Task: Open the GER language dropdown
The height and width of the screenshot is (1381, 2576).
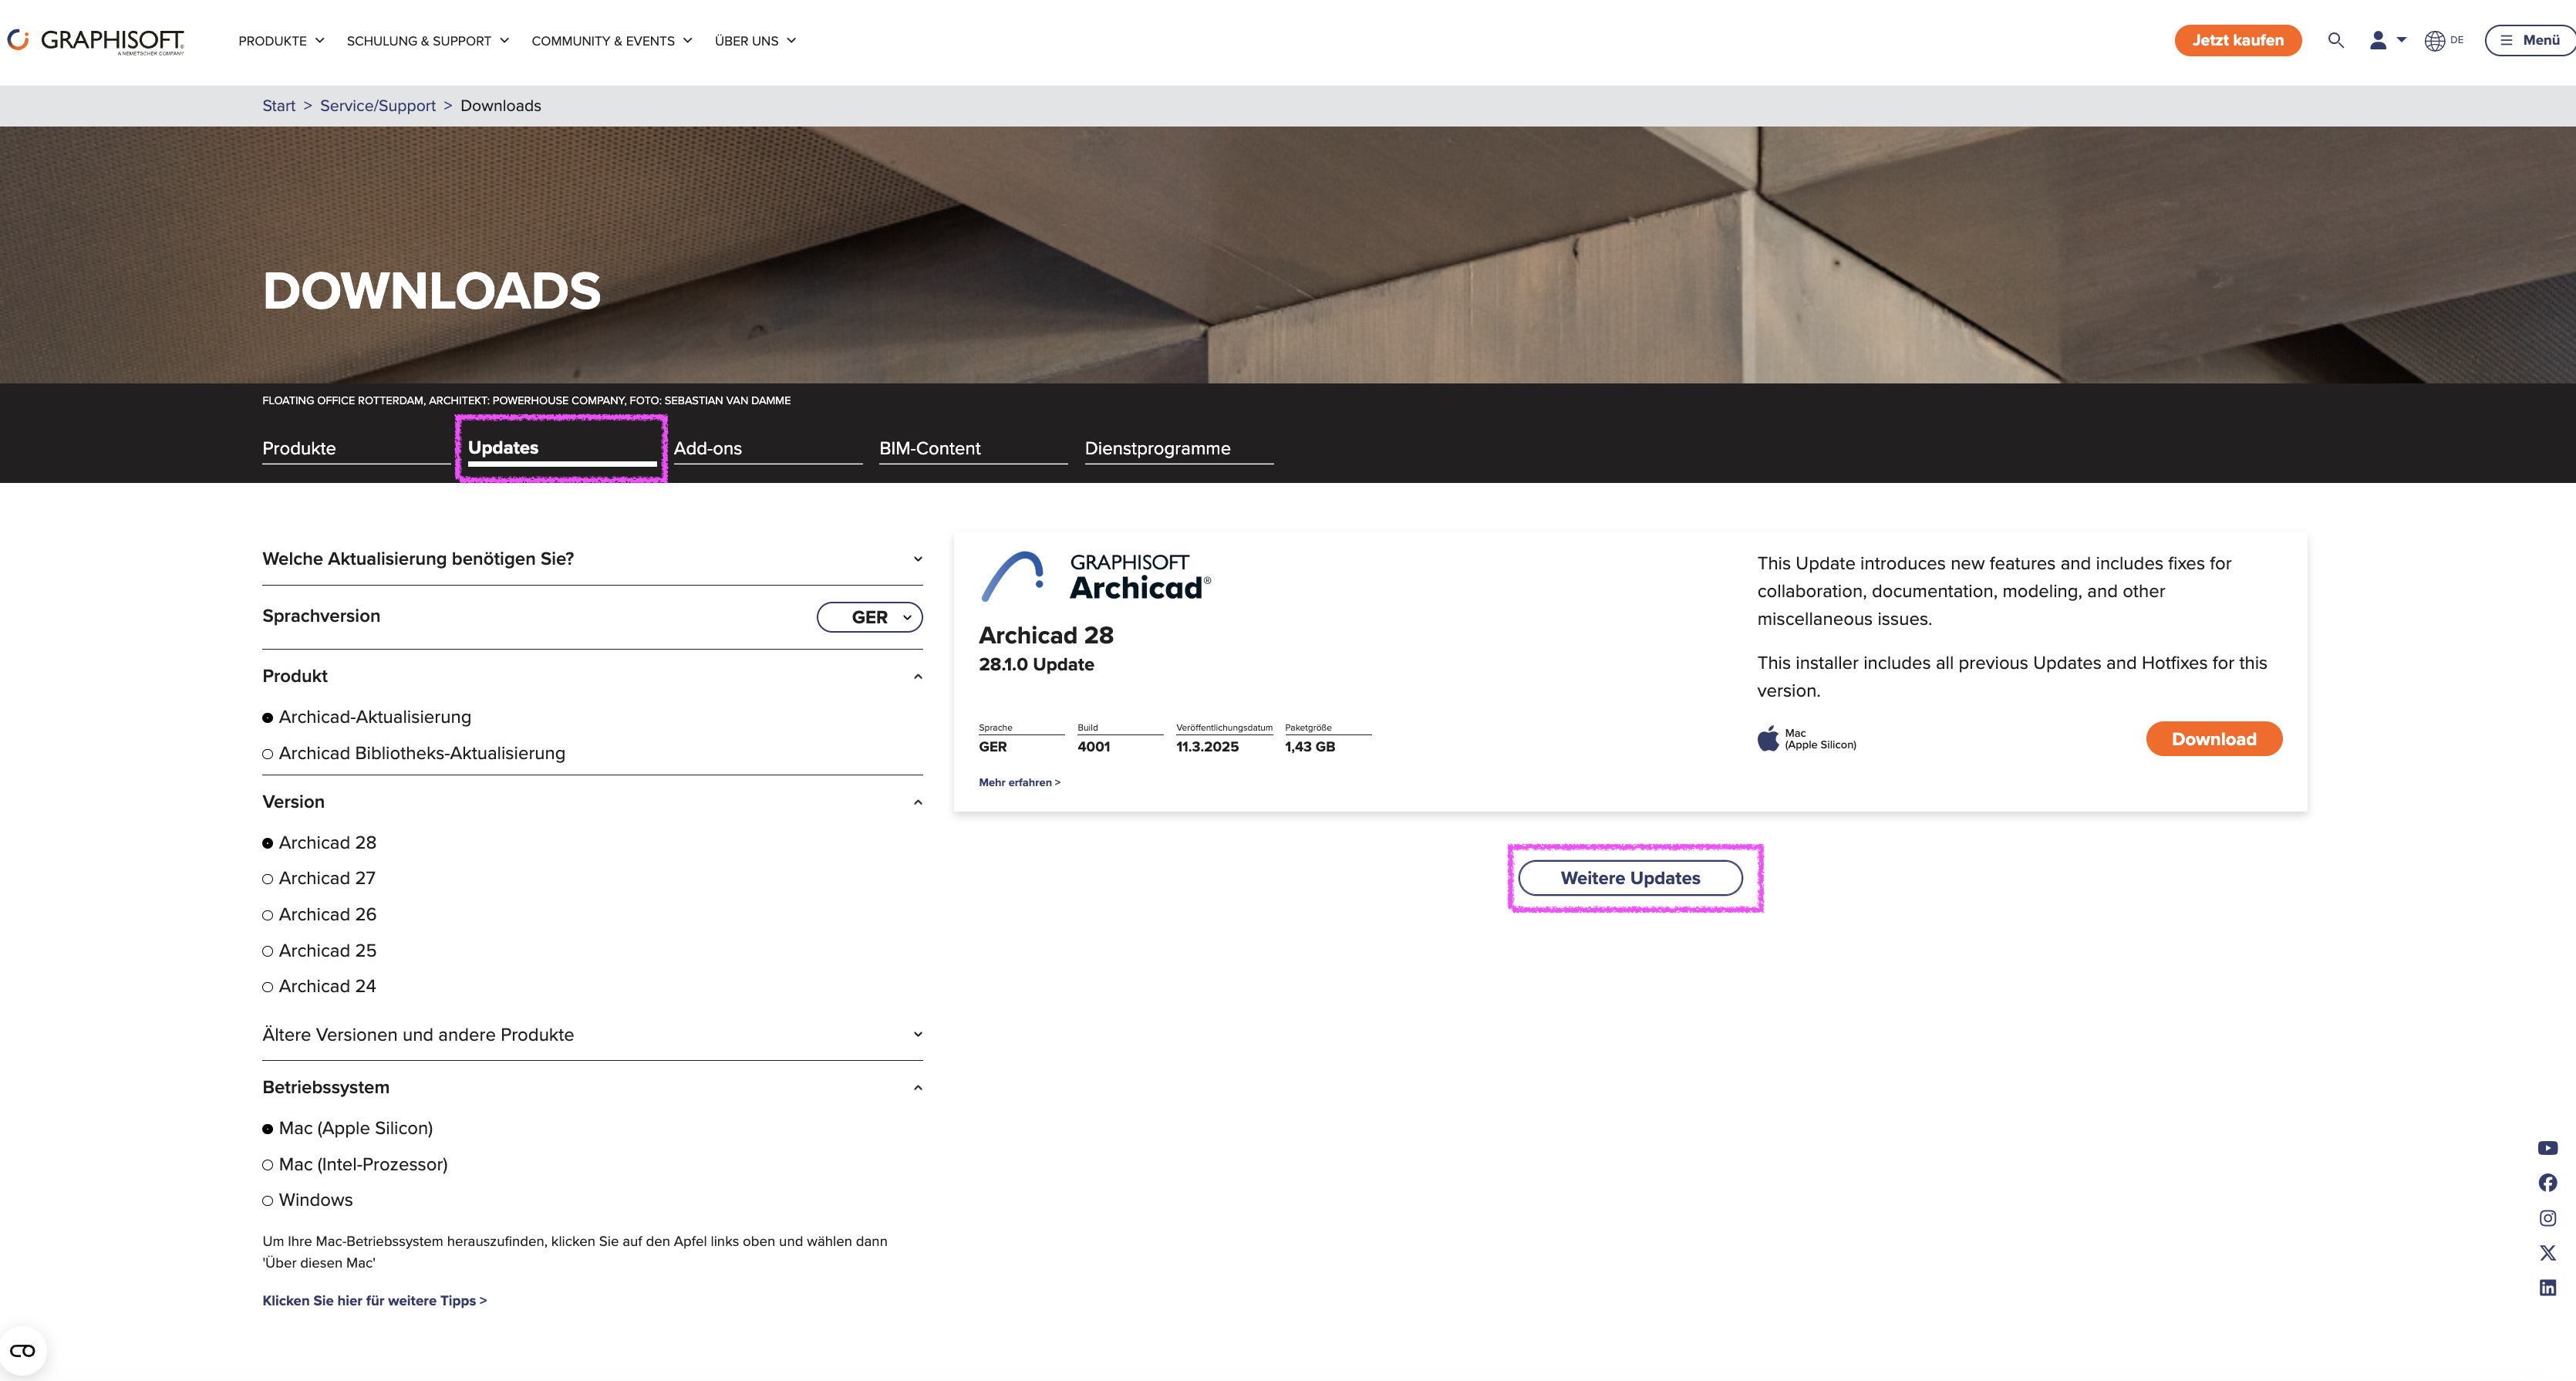Action: pyautogui.click(x=869, y=617)
